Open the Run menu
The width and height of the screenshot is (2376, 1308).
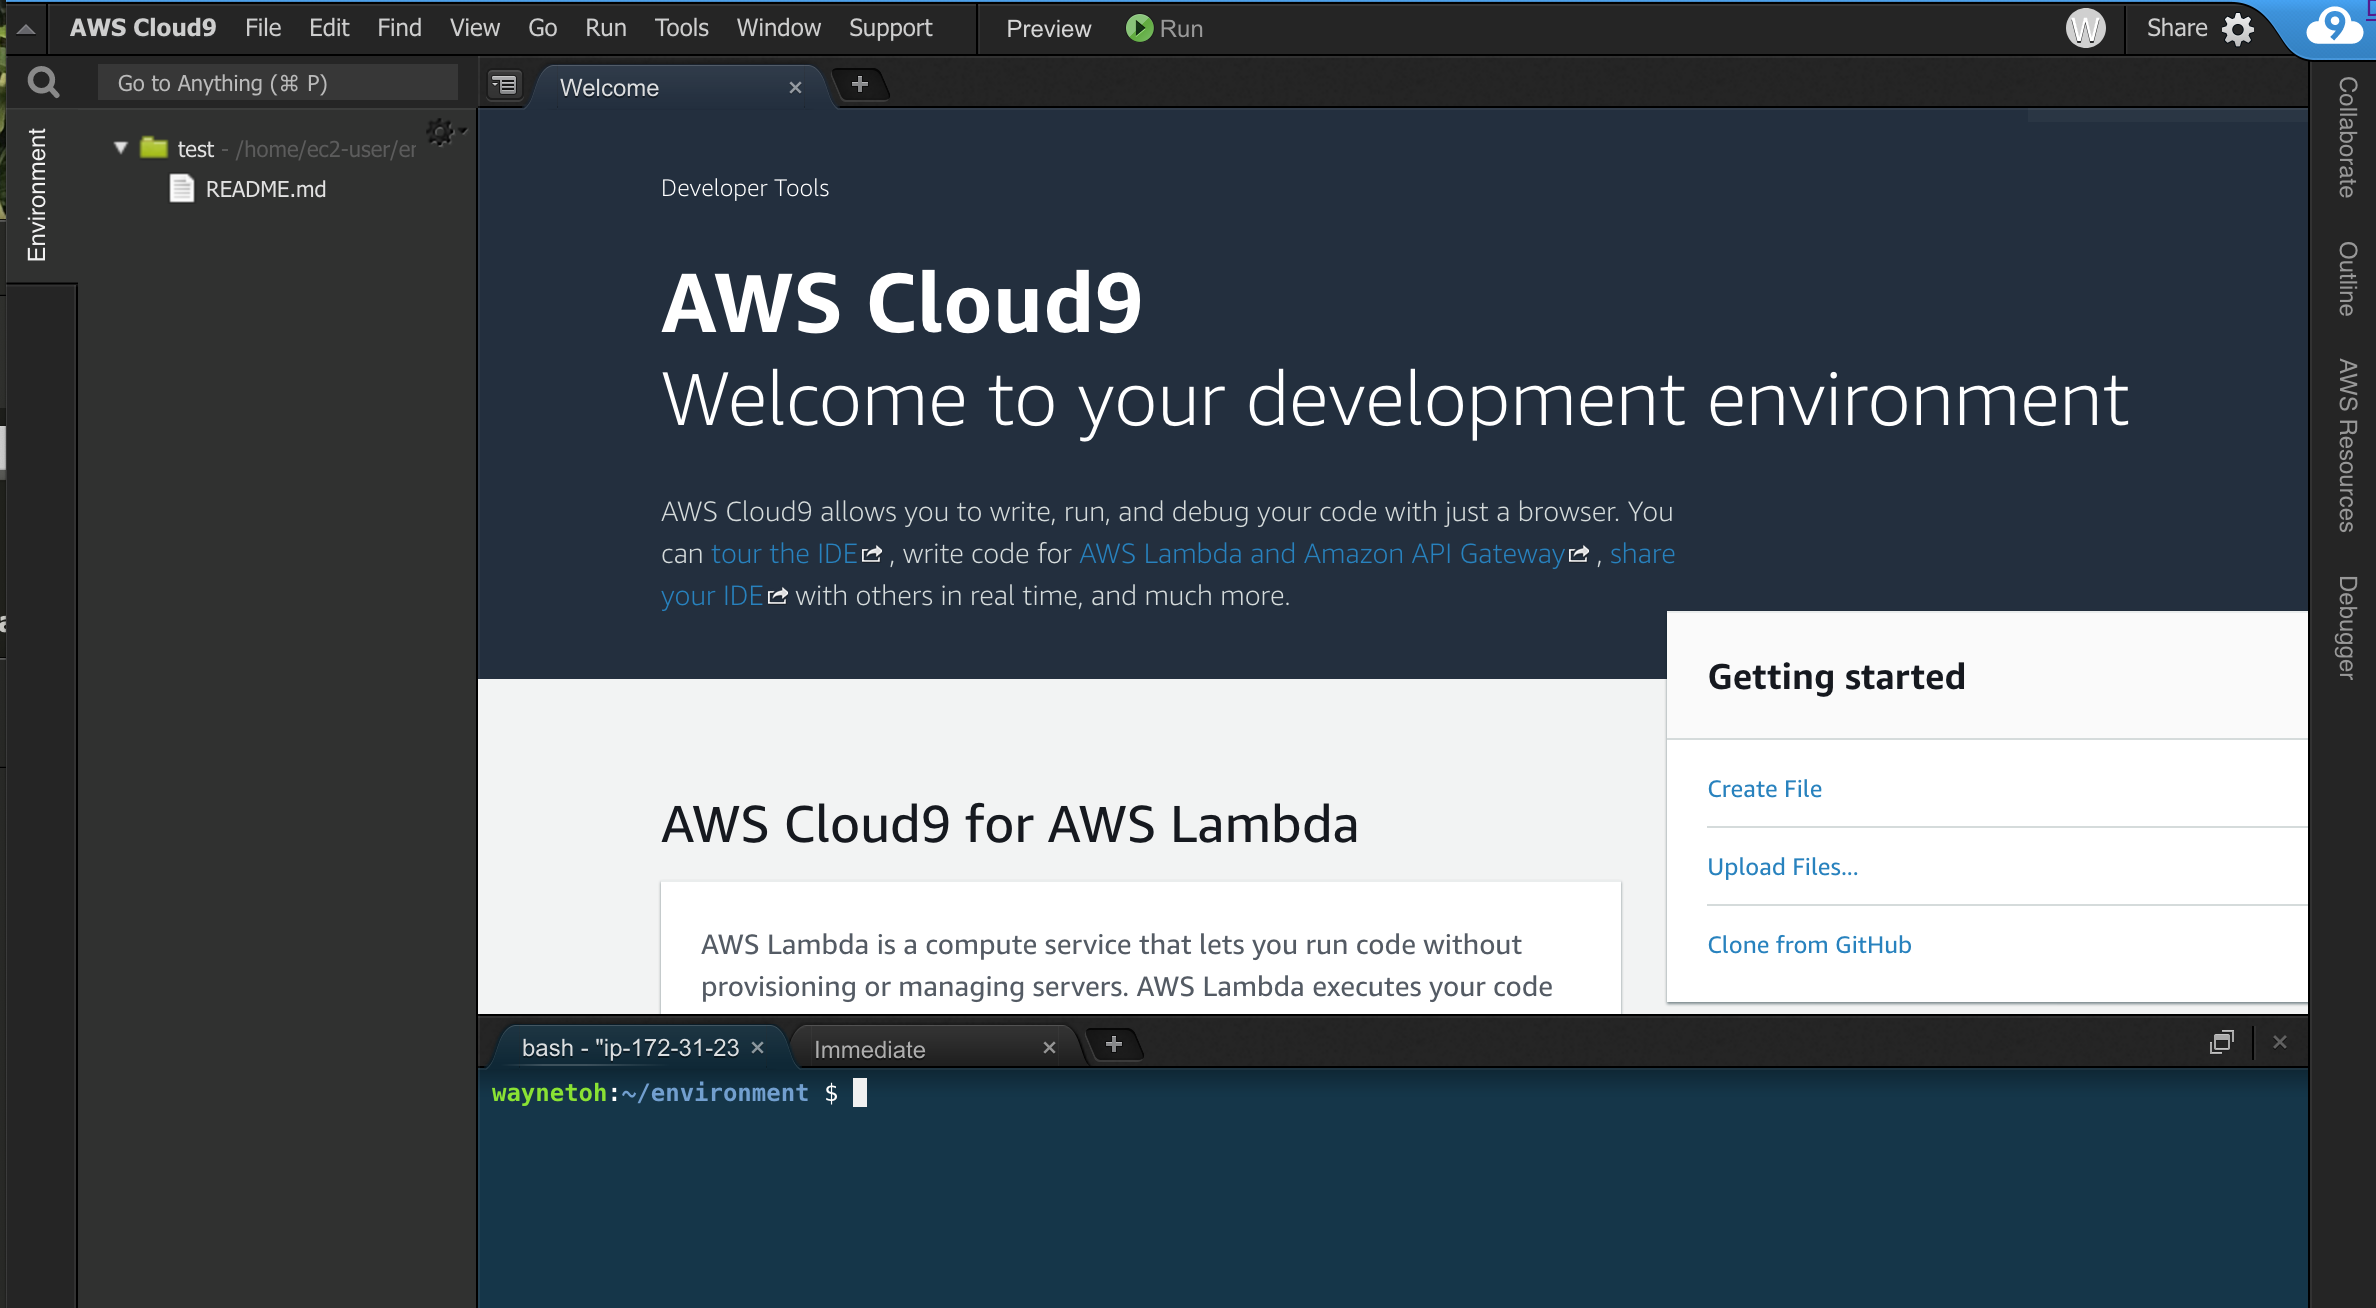point(605,28)
